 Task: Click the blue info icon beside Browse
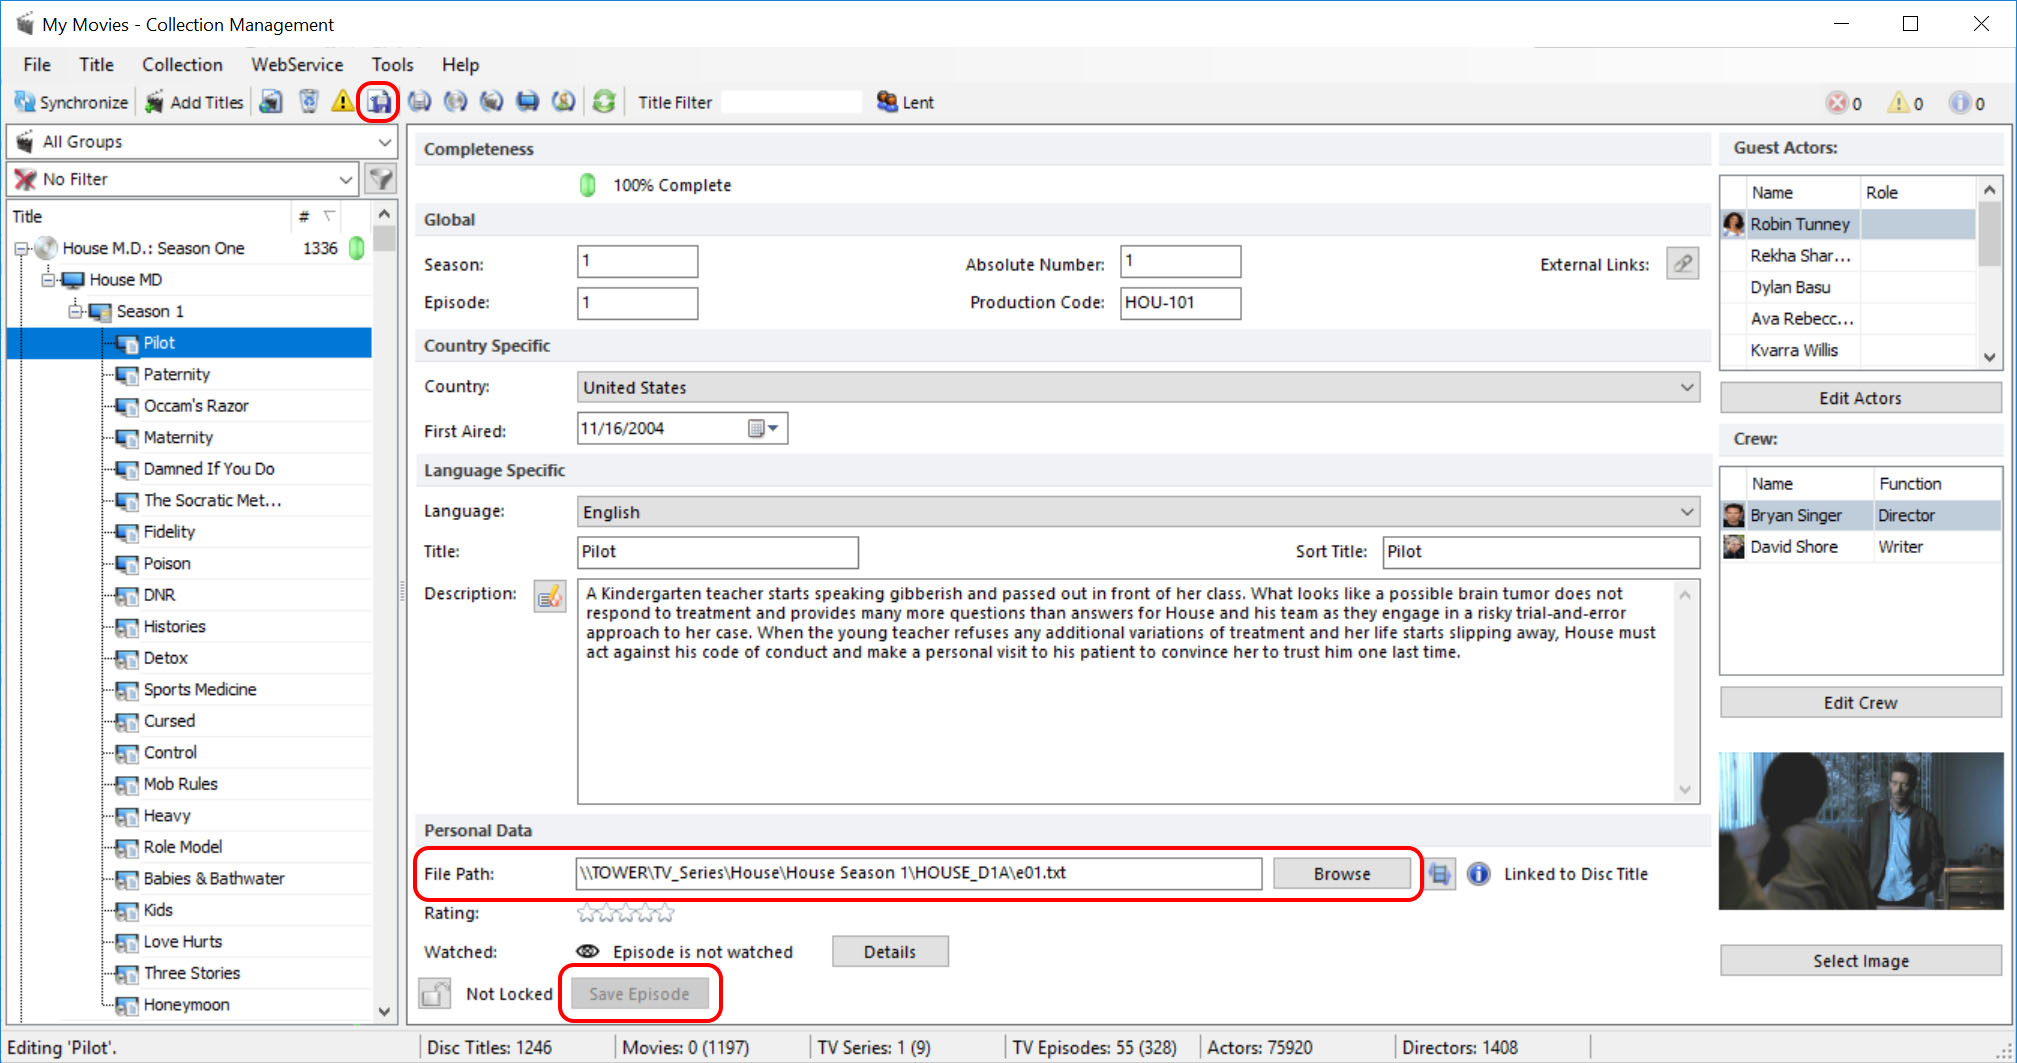point(1479,874)
